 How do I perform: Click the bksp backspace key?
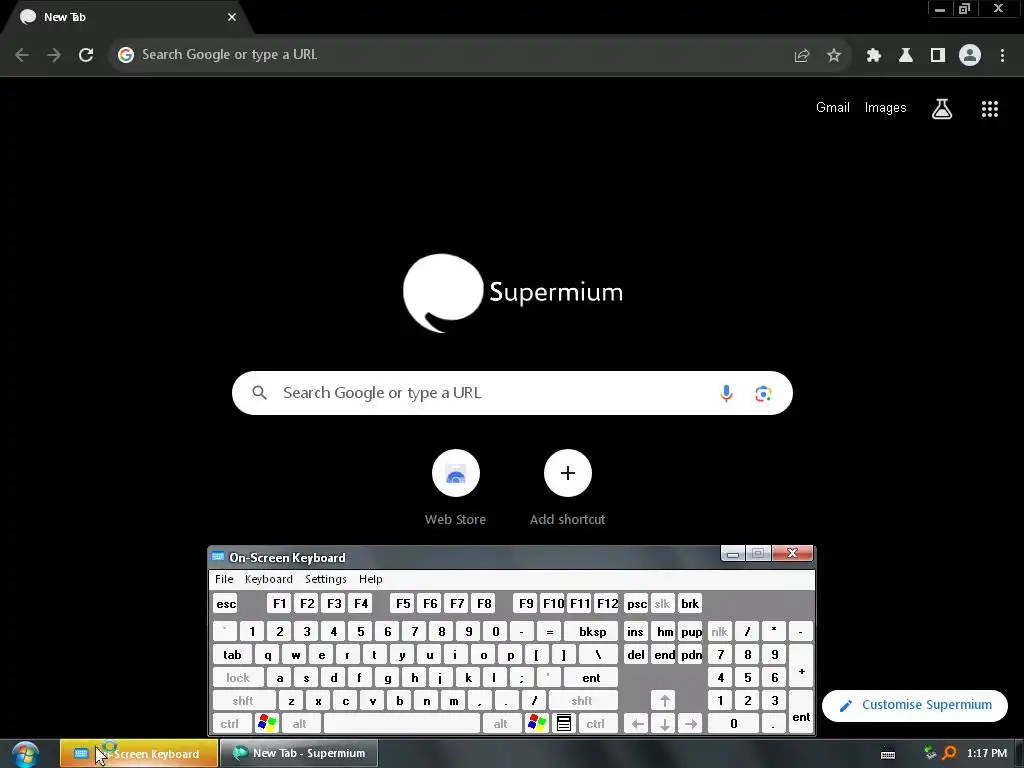point(592,632)
